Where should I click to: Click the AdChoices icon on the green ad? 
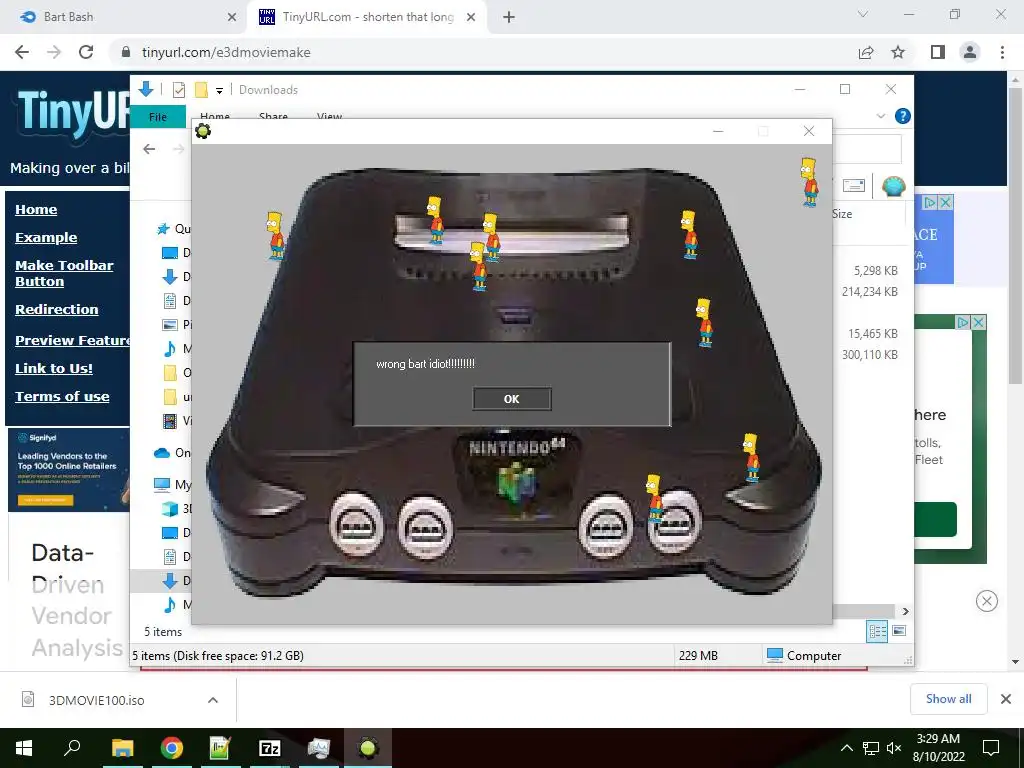tap(963, 322)
